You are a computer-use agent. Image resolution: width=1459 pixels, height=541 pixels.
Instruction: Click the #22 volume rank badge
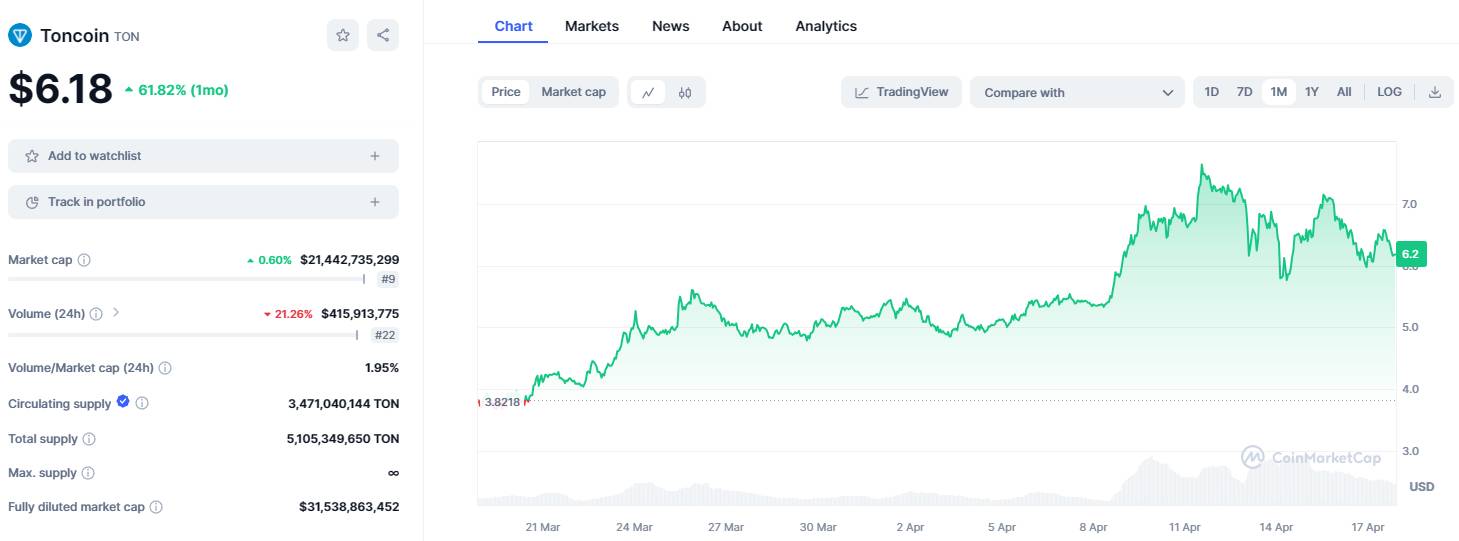tap(385, 335)
